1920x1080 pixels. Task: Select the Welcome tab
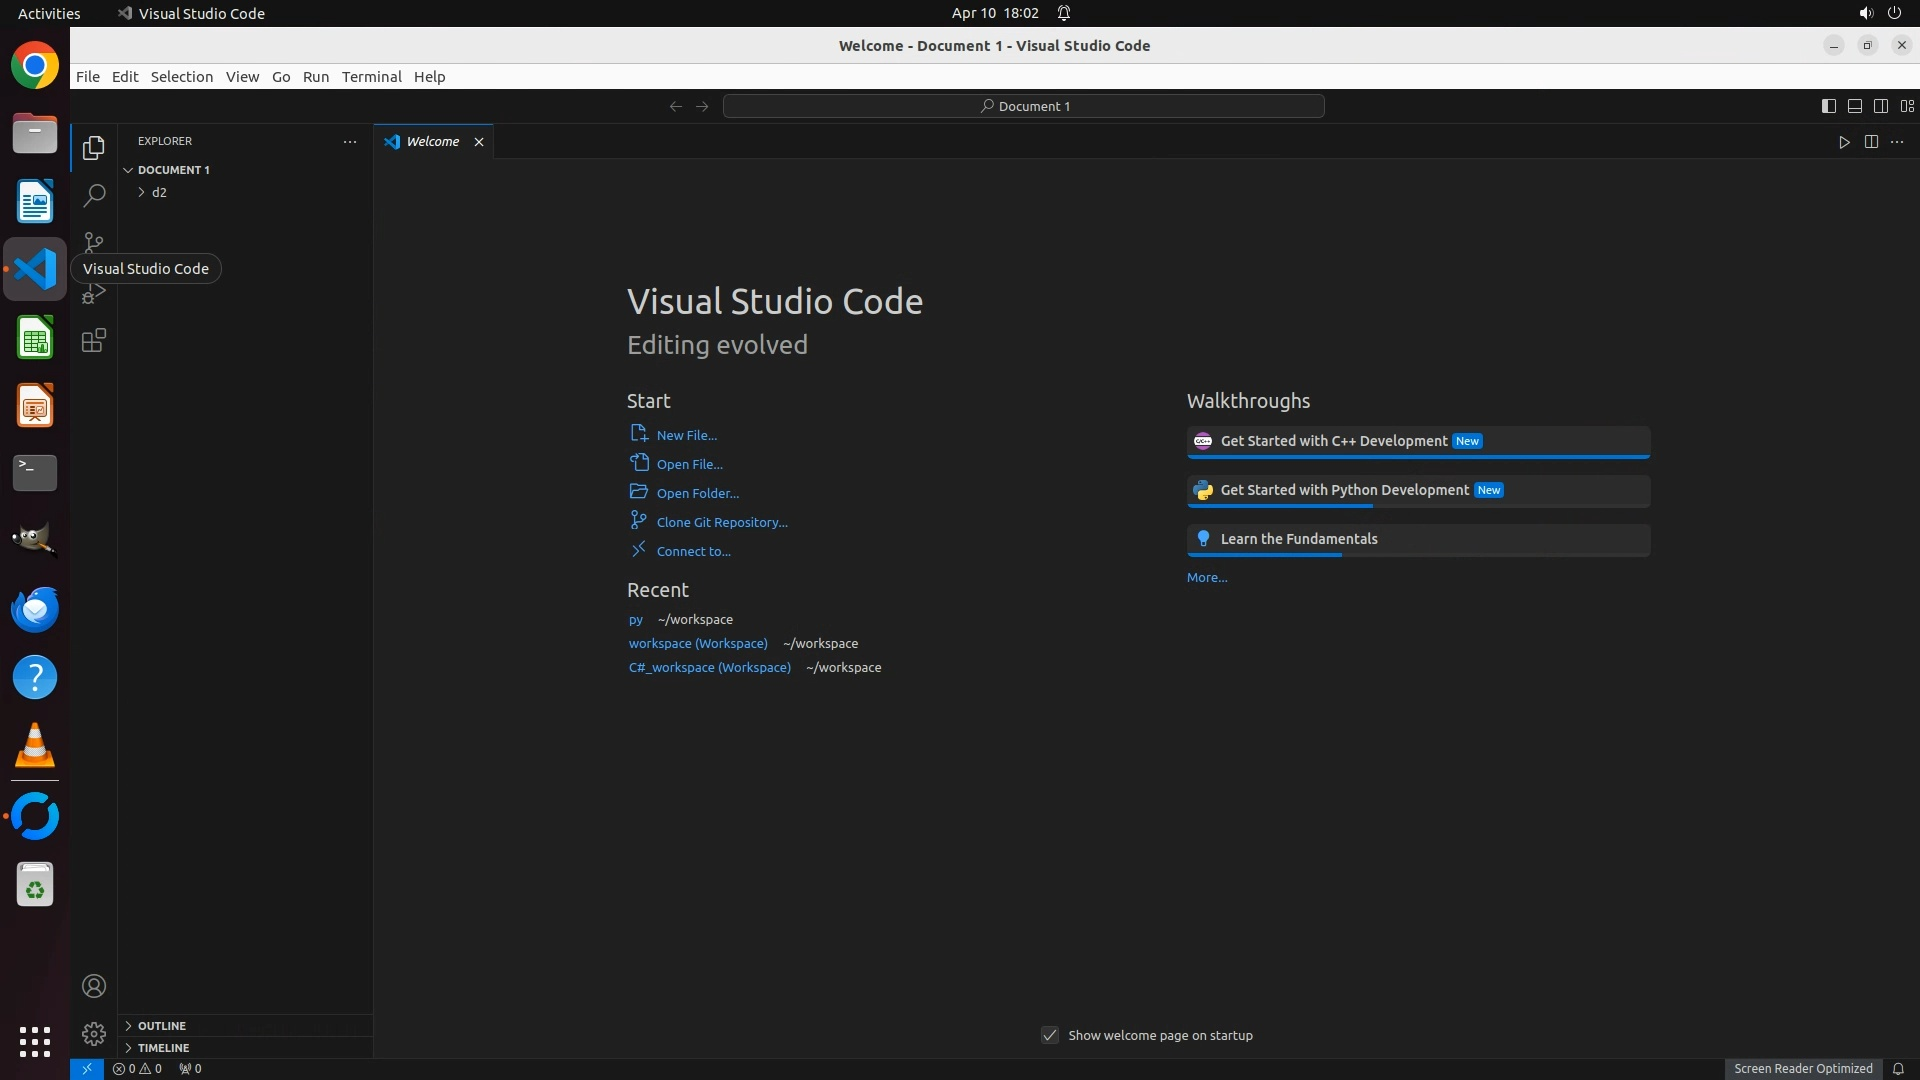(432, 142)
